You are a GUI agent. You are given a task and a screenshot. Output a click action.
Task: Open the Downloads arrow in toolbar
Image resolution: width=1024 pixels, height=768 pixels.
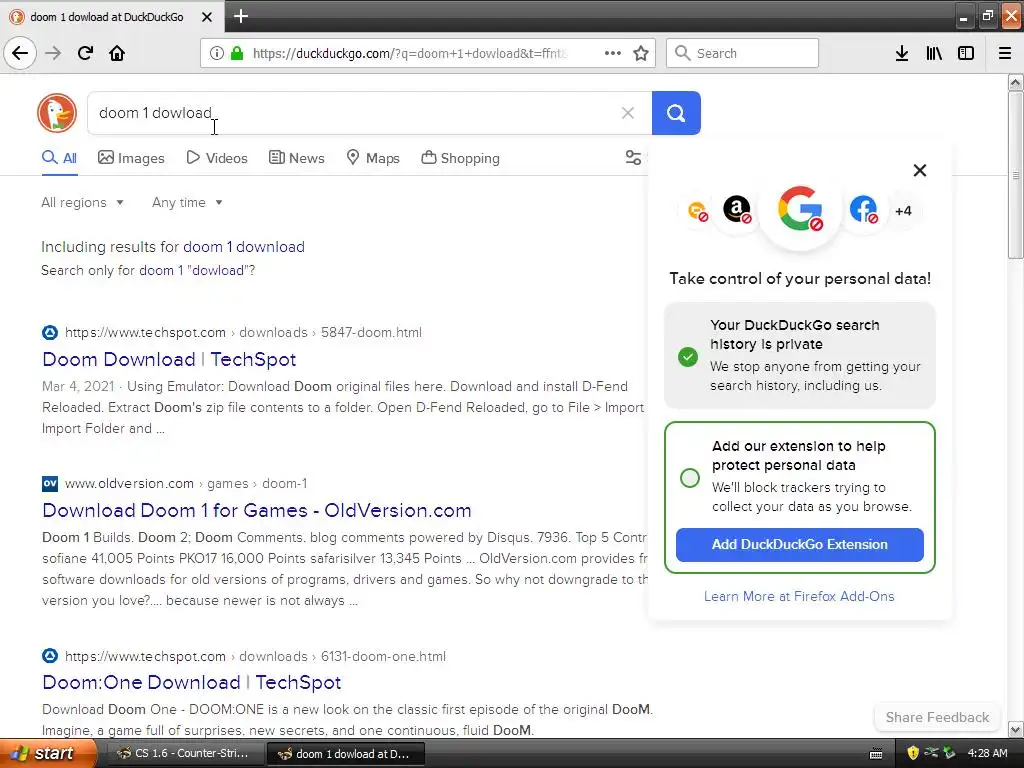click(x=902, y=53)
